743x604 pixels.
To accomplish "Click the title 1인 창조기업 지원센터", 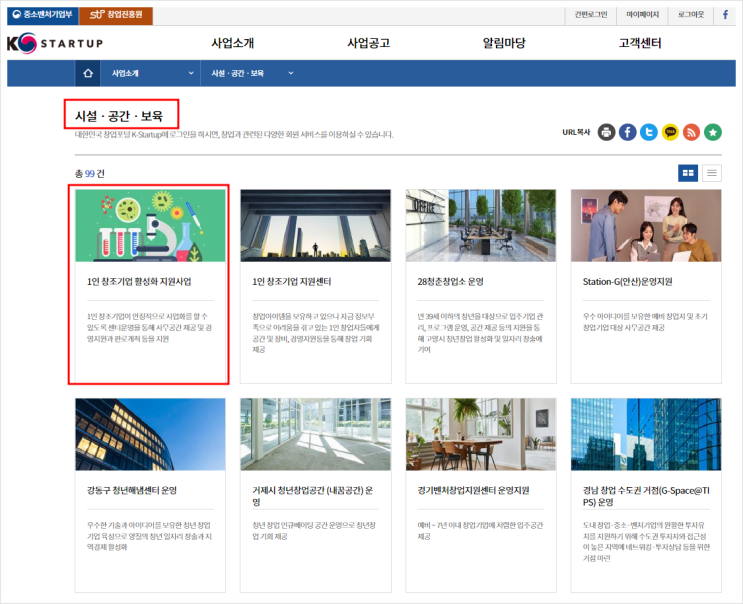I will [x=292, y=282].
